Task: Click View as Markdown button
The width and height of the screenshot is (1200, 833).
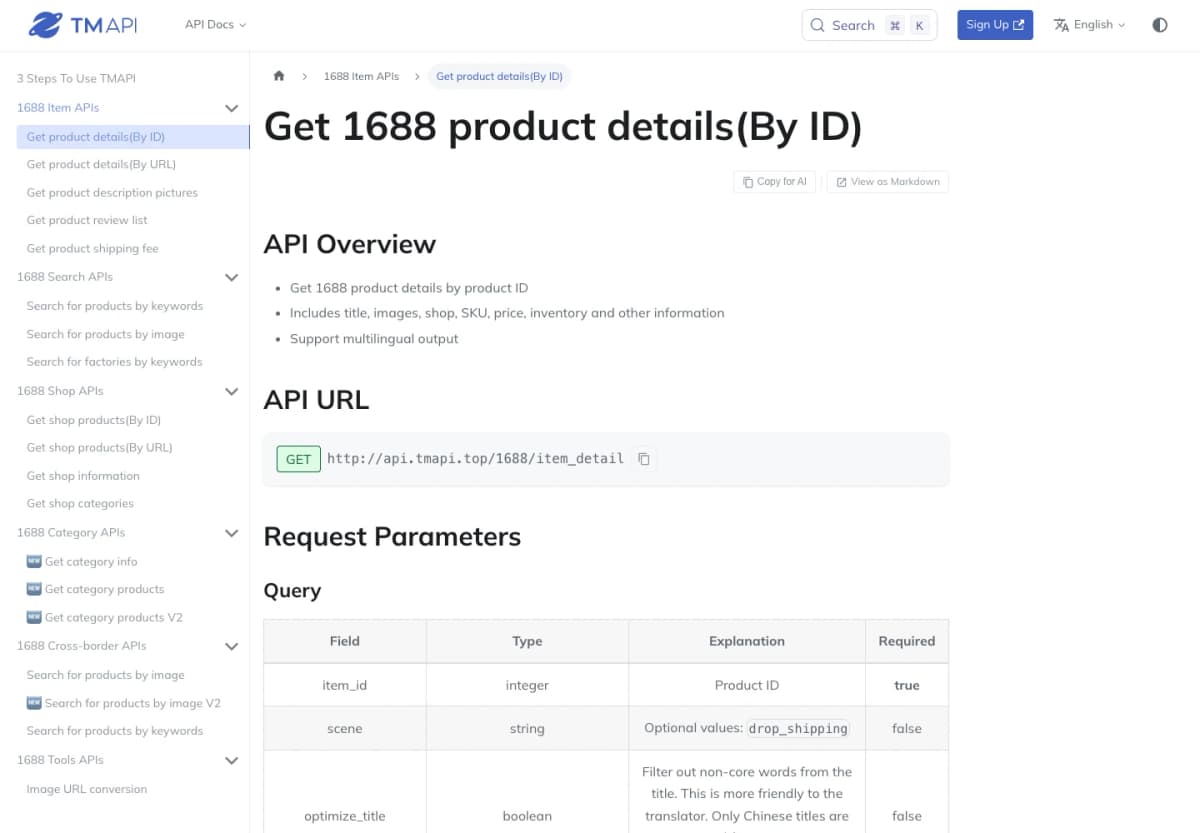Action: coord(888,182)
